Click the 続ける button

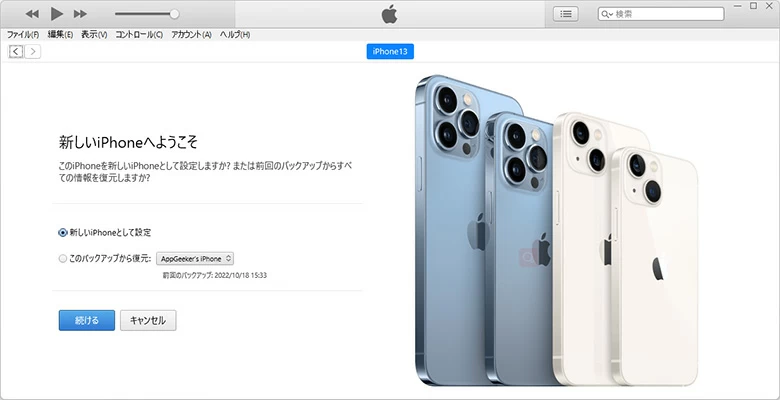click(87, 320)
